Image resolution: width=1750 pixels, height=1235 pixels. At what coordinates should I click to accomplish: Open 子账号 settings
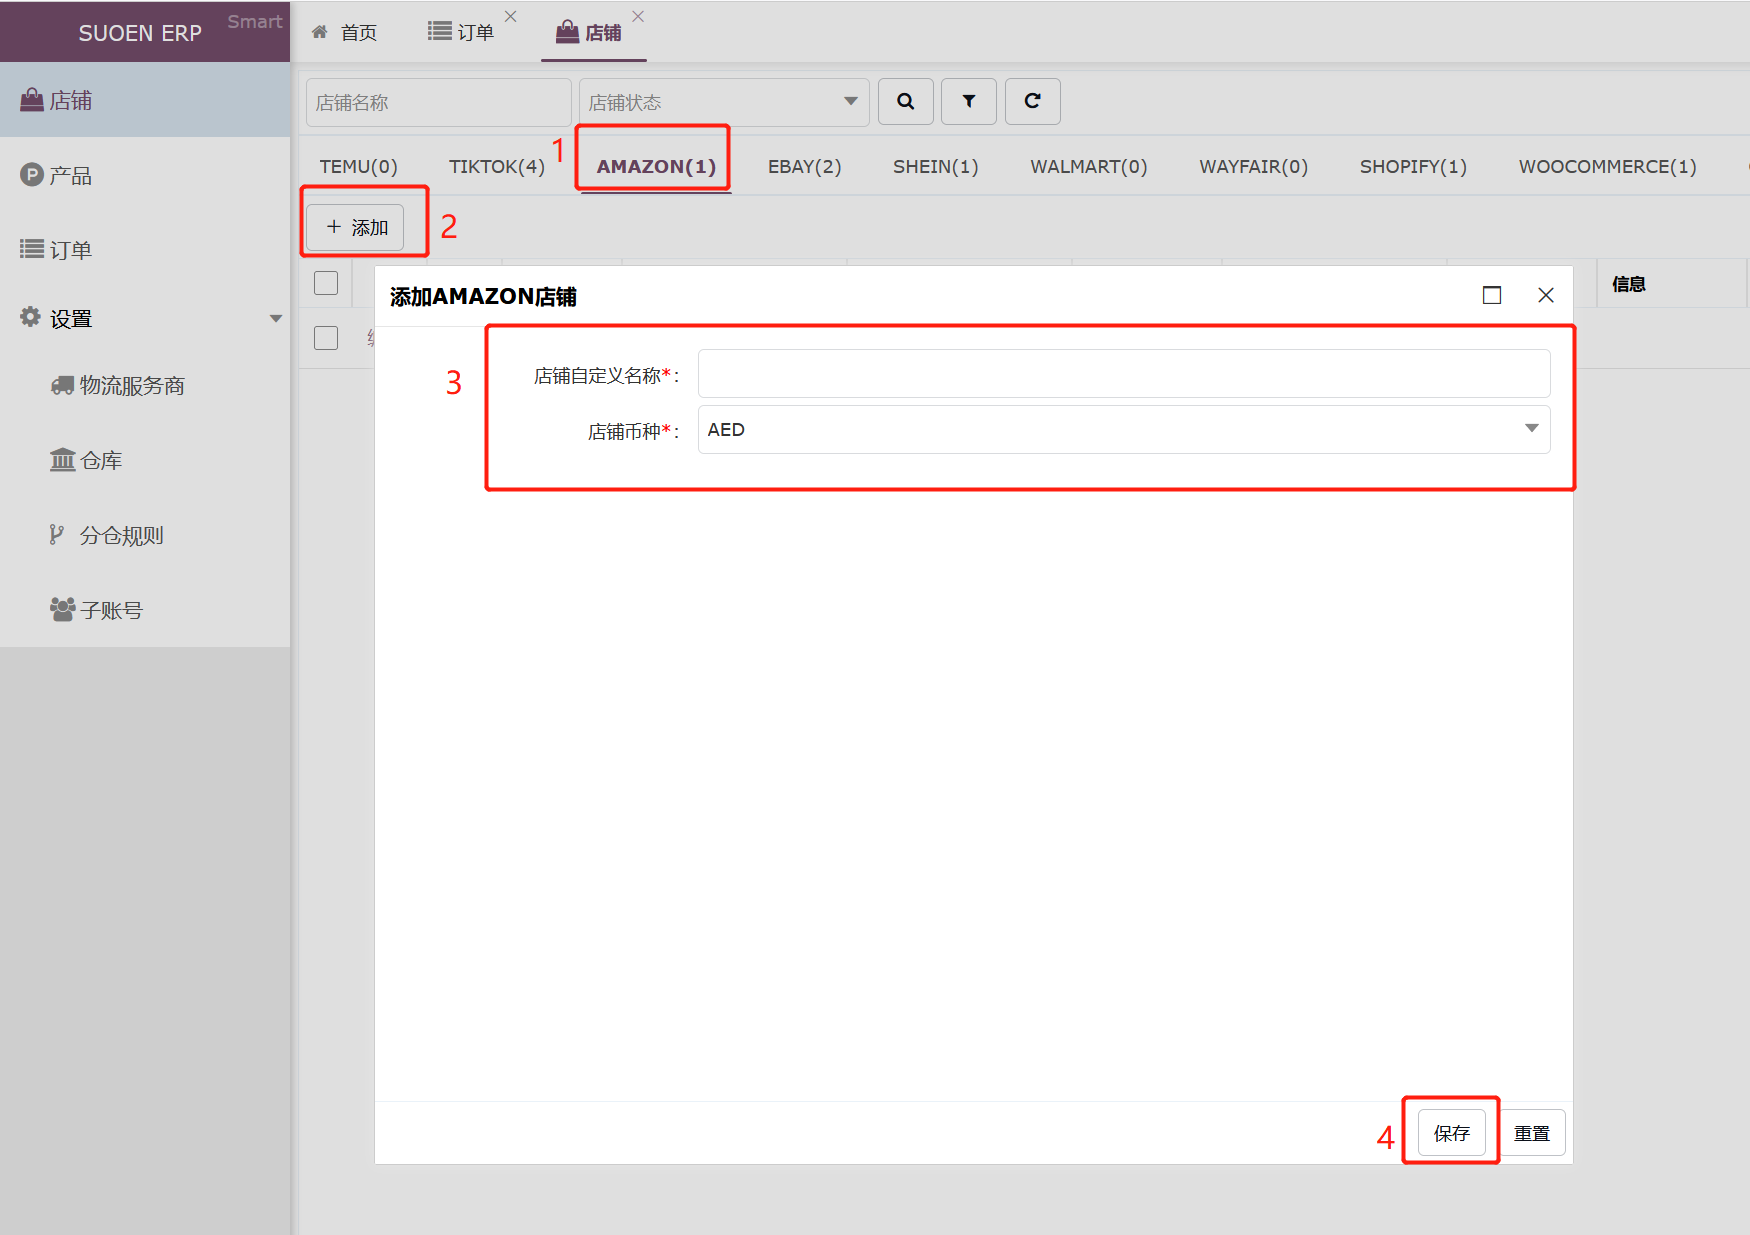coord(145,610)
